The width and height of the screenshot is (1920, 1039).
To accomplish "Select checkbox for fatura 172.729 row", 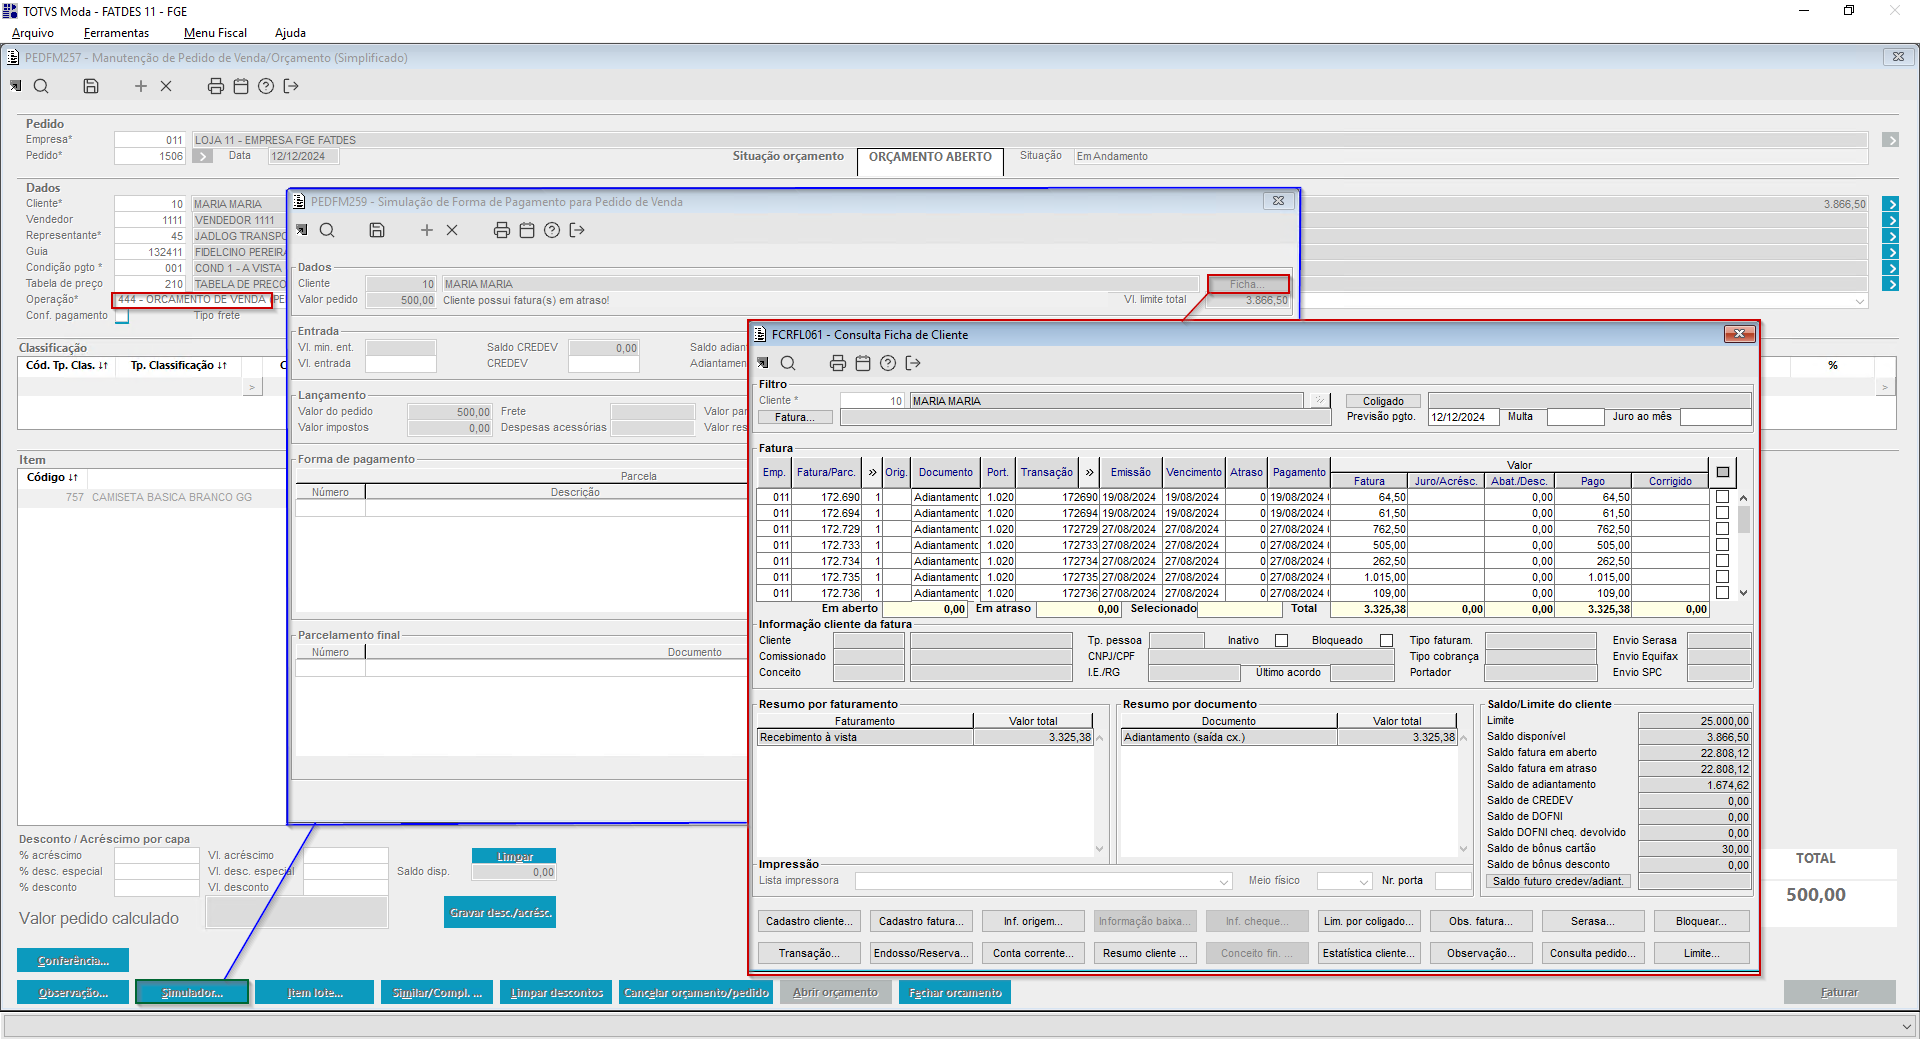I will [x=1722, y=529].
